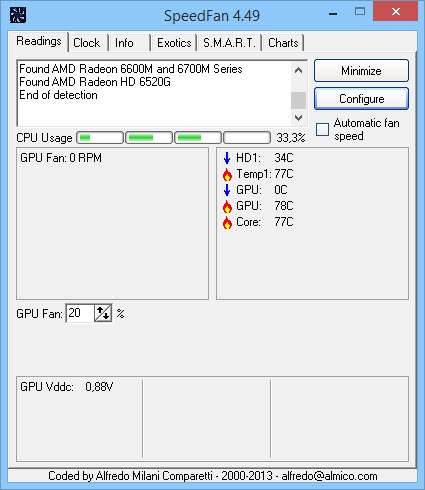
Task: Click the blue arrow beside GPU 0C
Action: click(x=227, y=190)
